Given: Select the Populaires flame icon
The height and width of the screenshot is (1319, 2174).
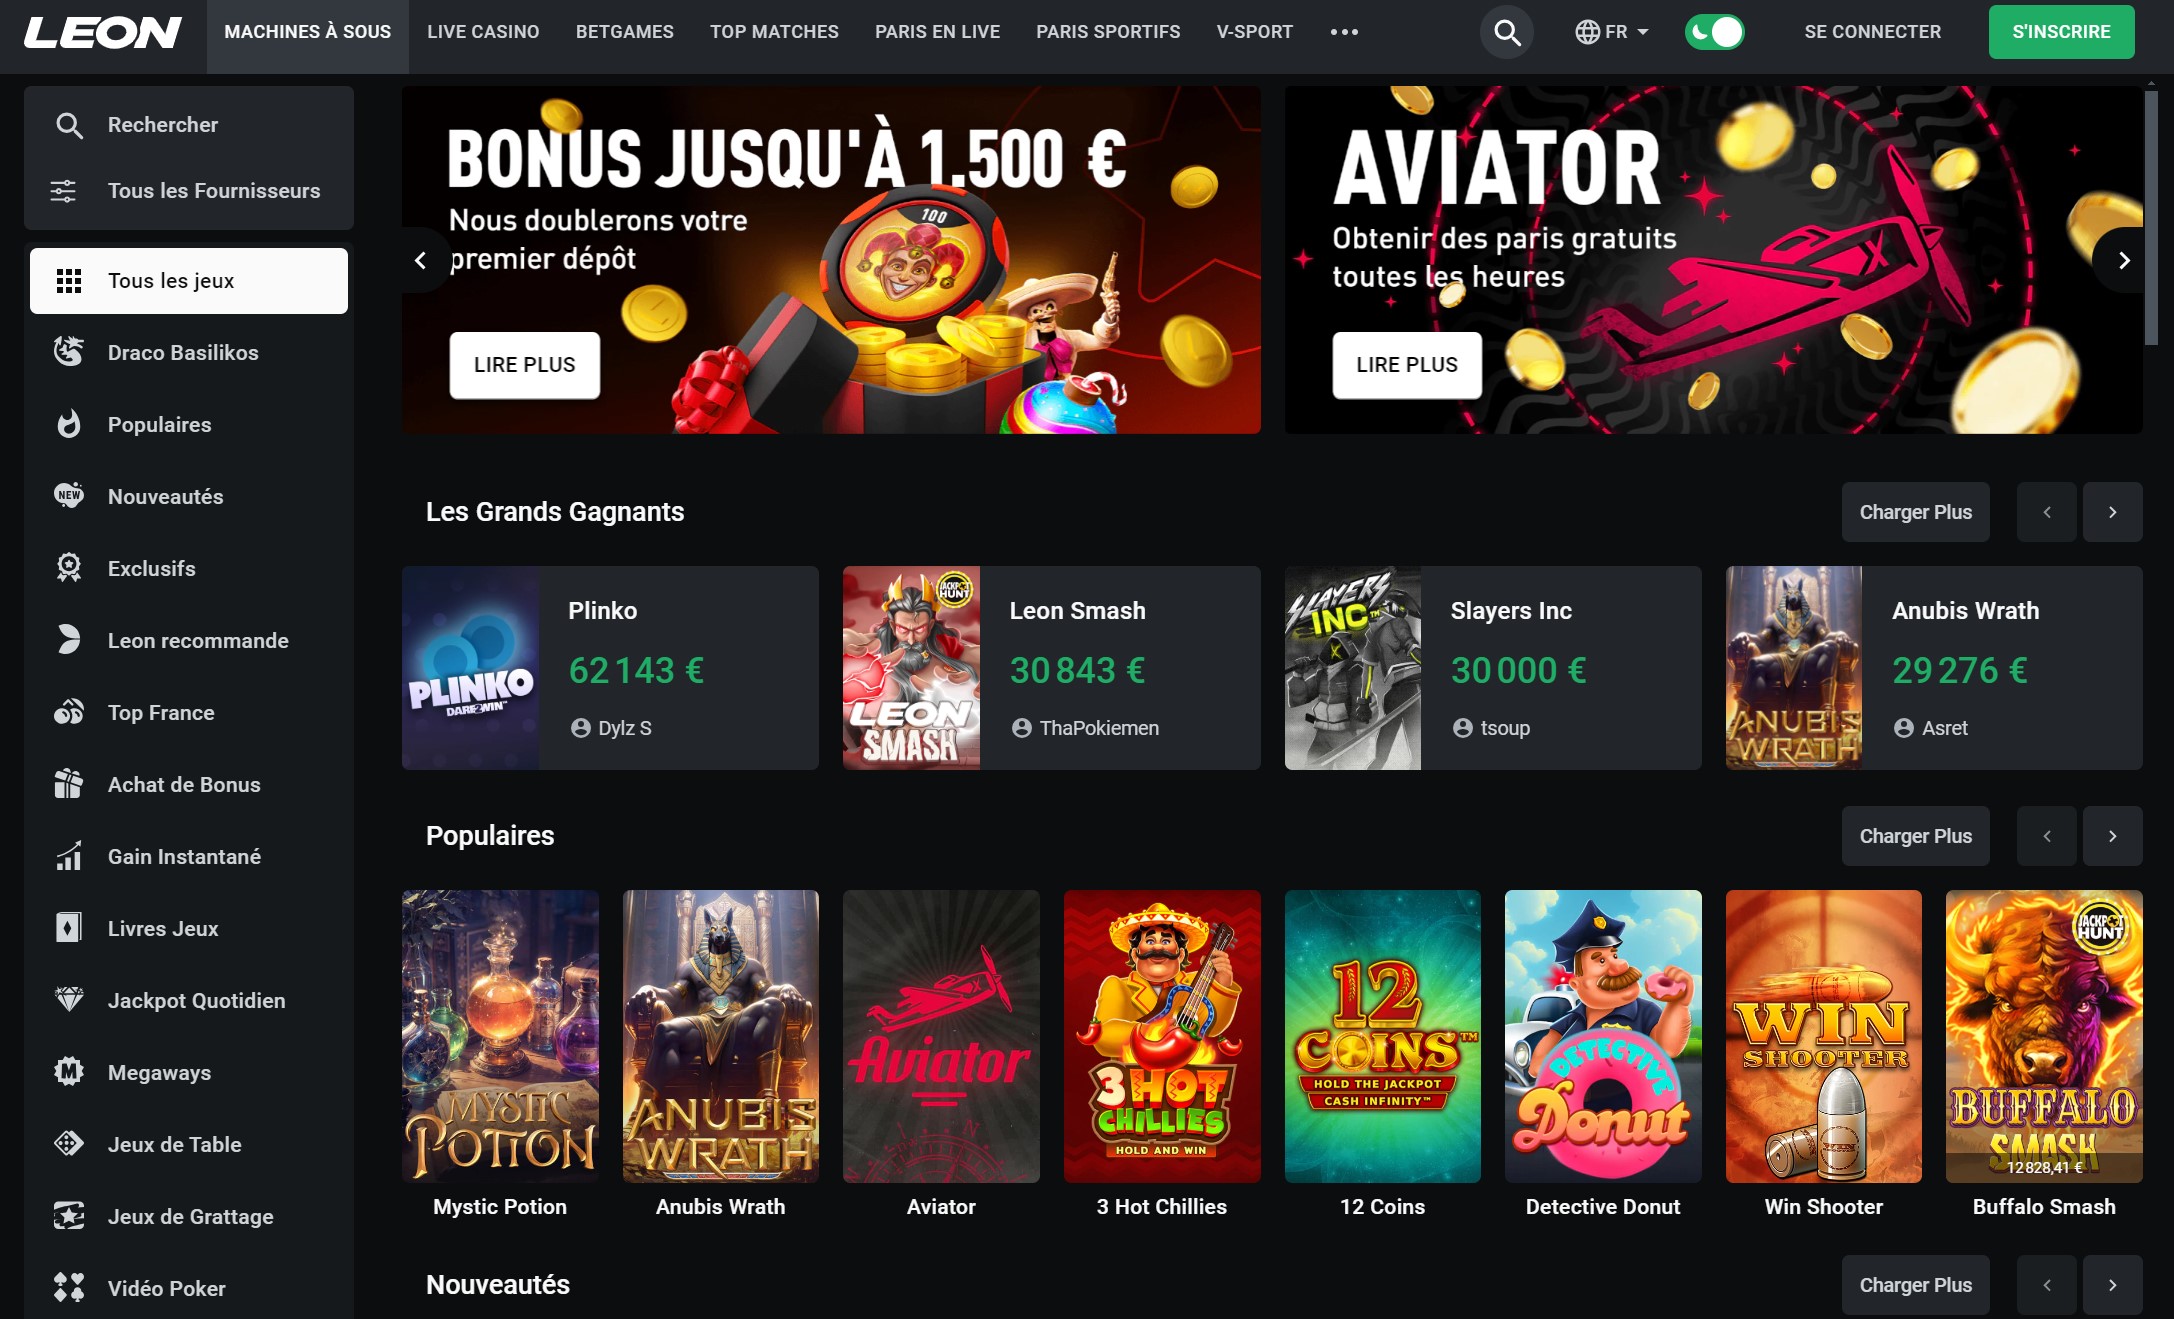Looking at the screenshot, I should (x=68, y=424).
